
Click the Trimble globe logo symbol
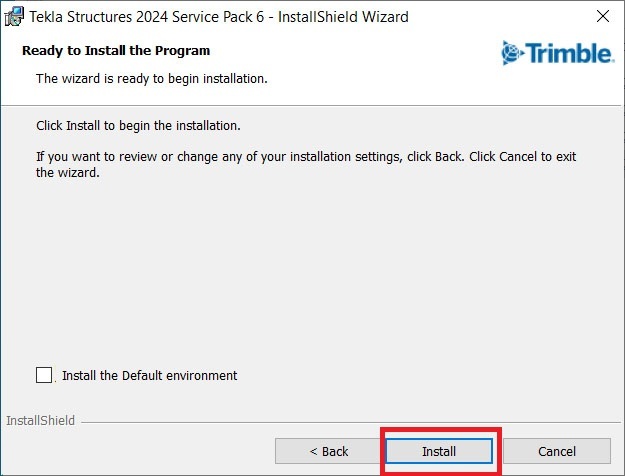tap(512, 53)
